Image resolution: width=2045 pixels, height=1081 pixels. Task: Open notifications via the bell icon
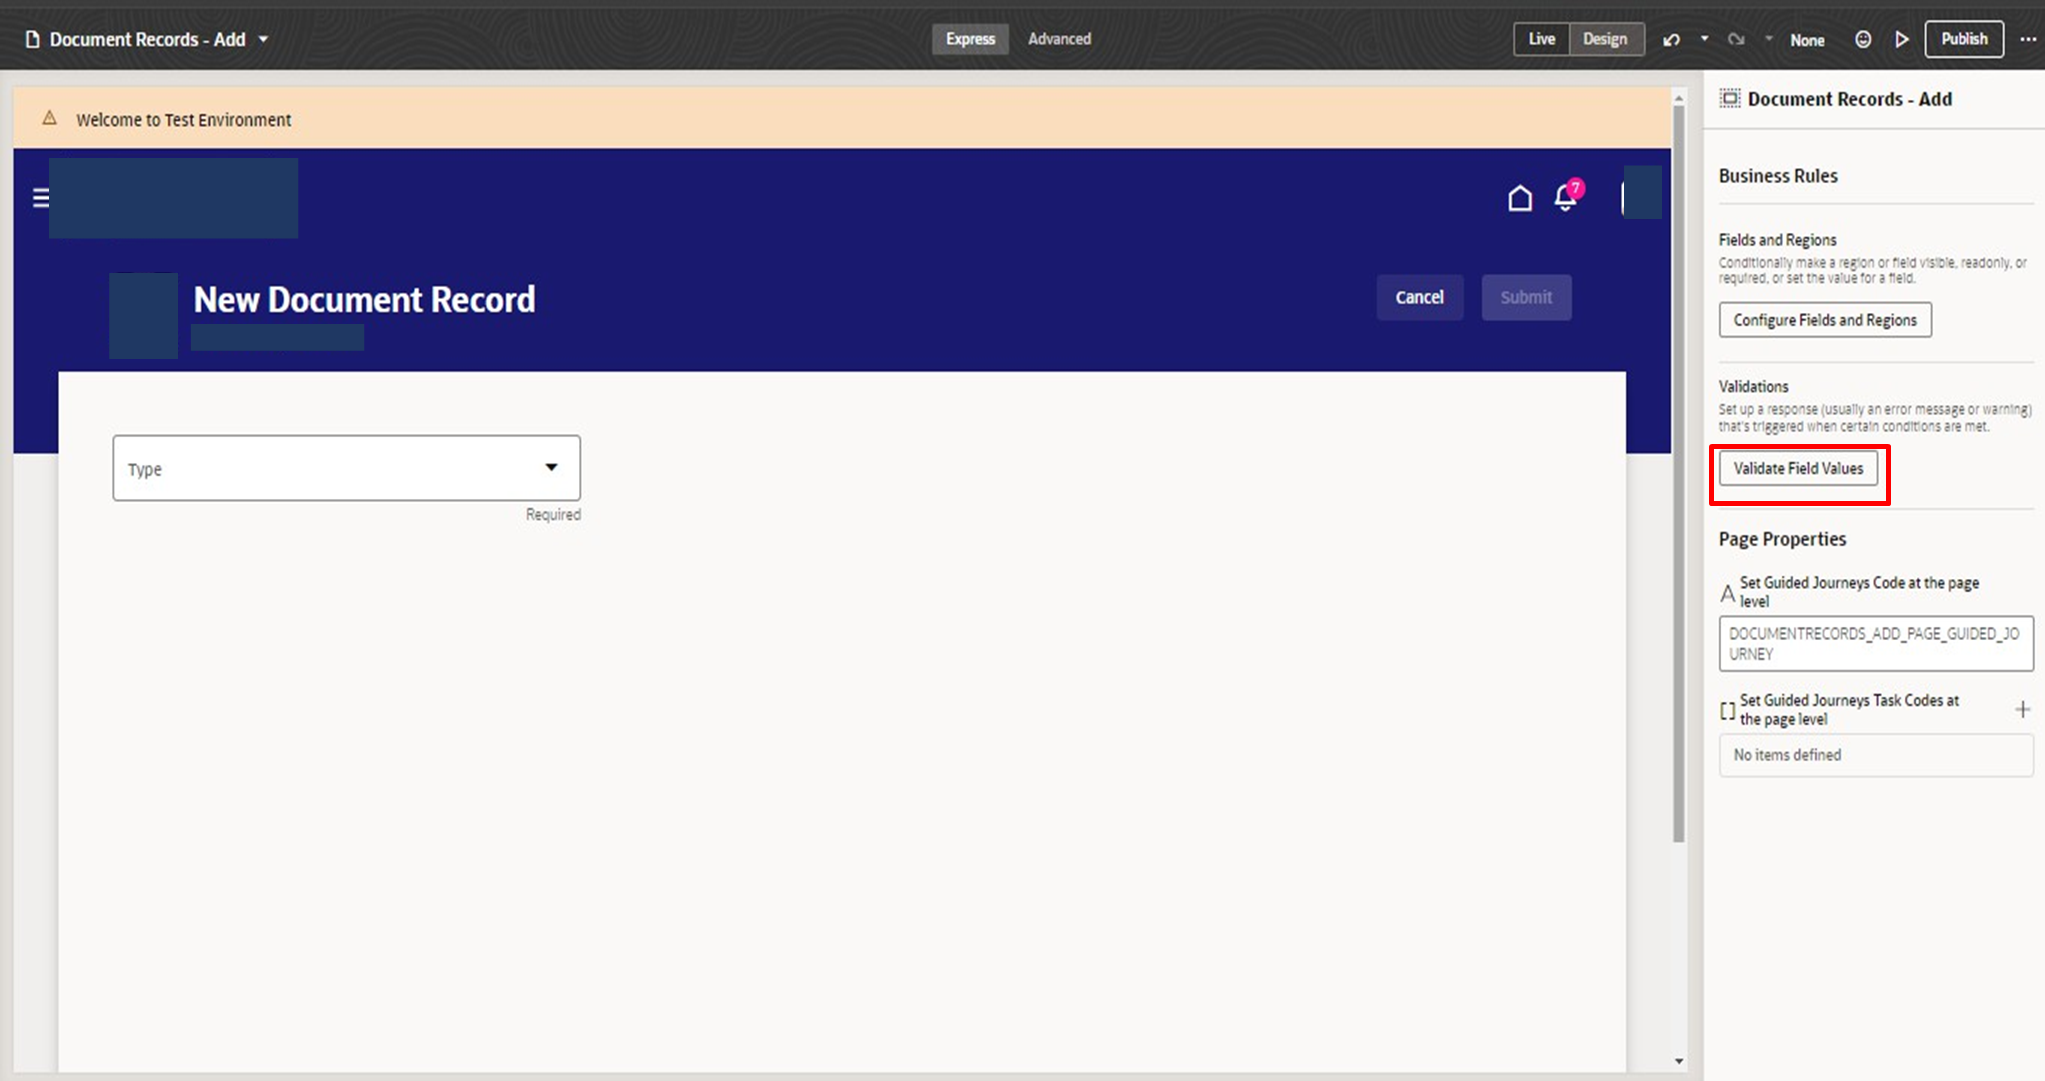(1563, 198)
